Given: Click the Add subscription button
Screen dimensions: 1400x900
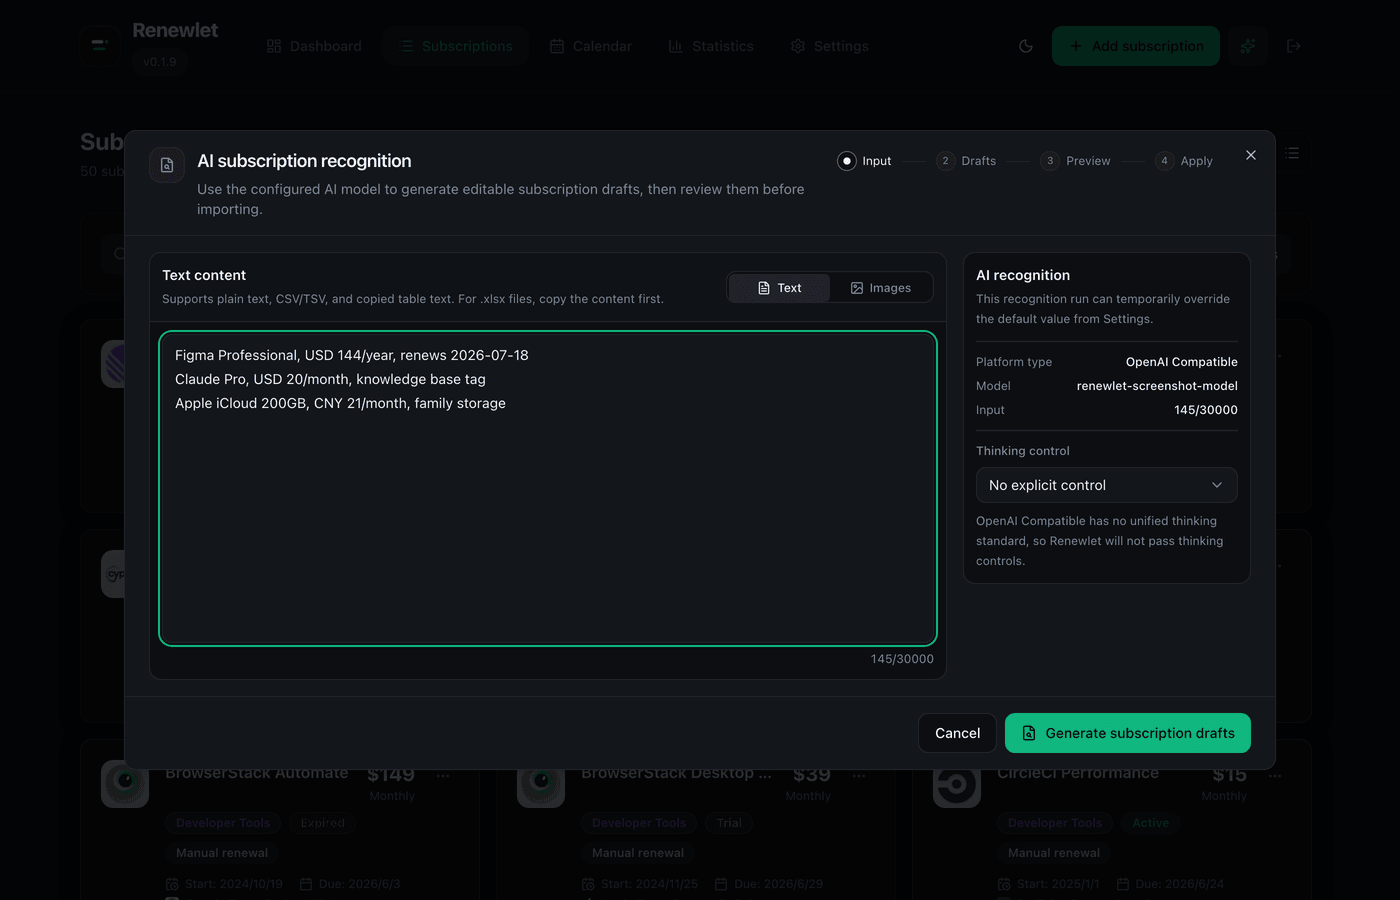Looking at the screenshot, I should pyautogui.click(x=1136, y=46).
